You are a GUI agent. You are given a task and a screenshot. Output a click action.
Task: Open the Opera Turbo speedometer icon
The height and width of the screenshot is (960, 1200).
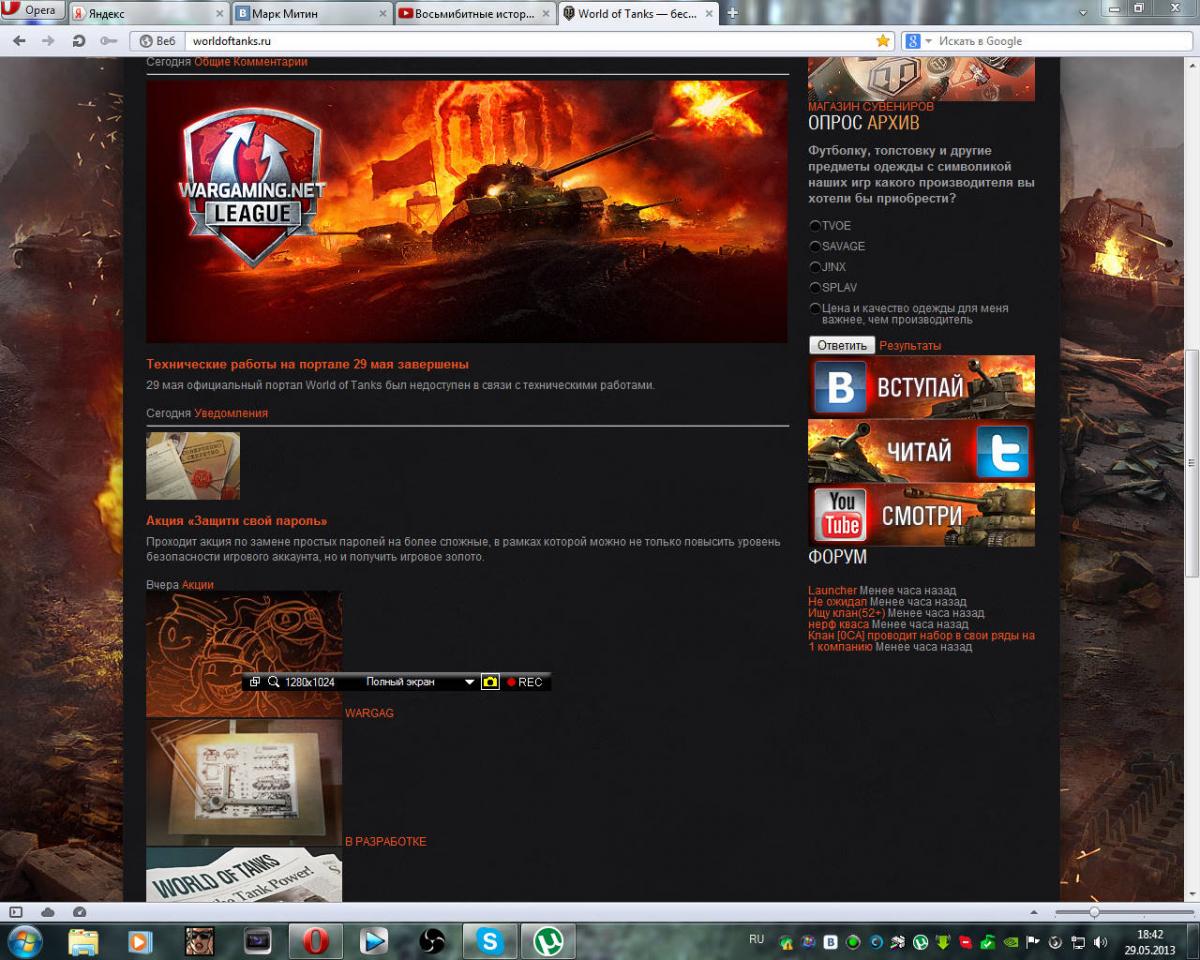point(80,912)
